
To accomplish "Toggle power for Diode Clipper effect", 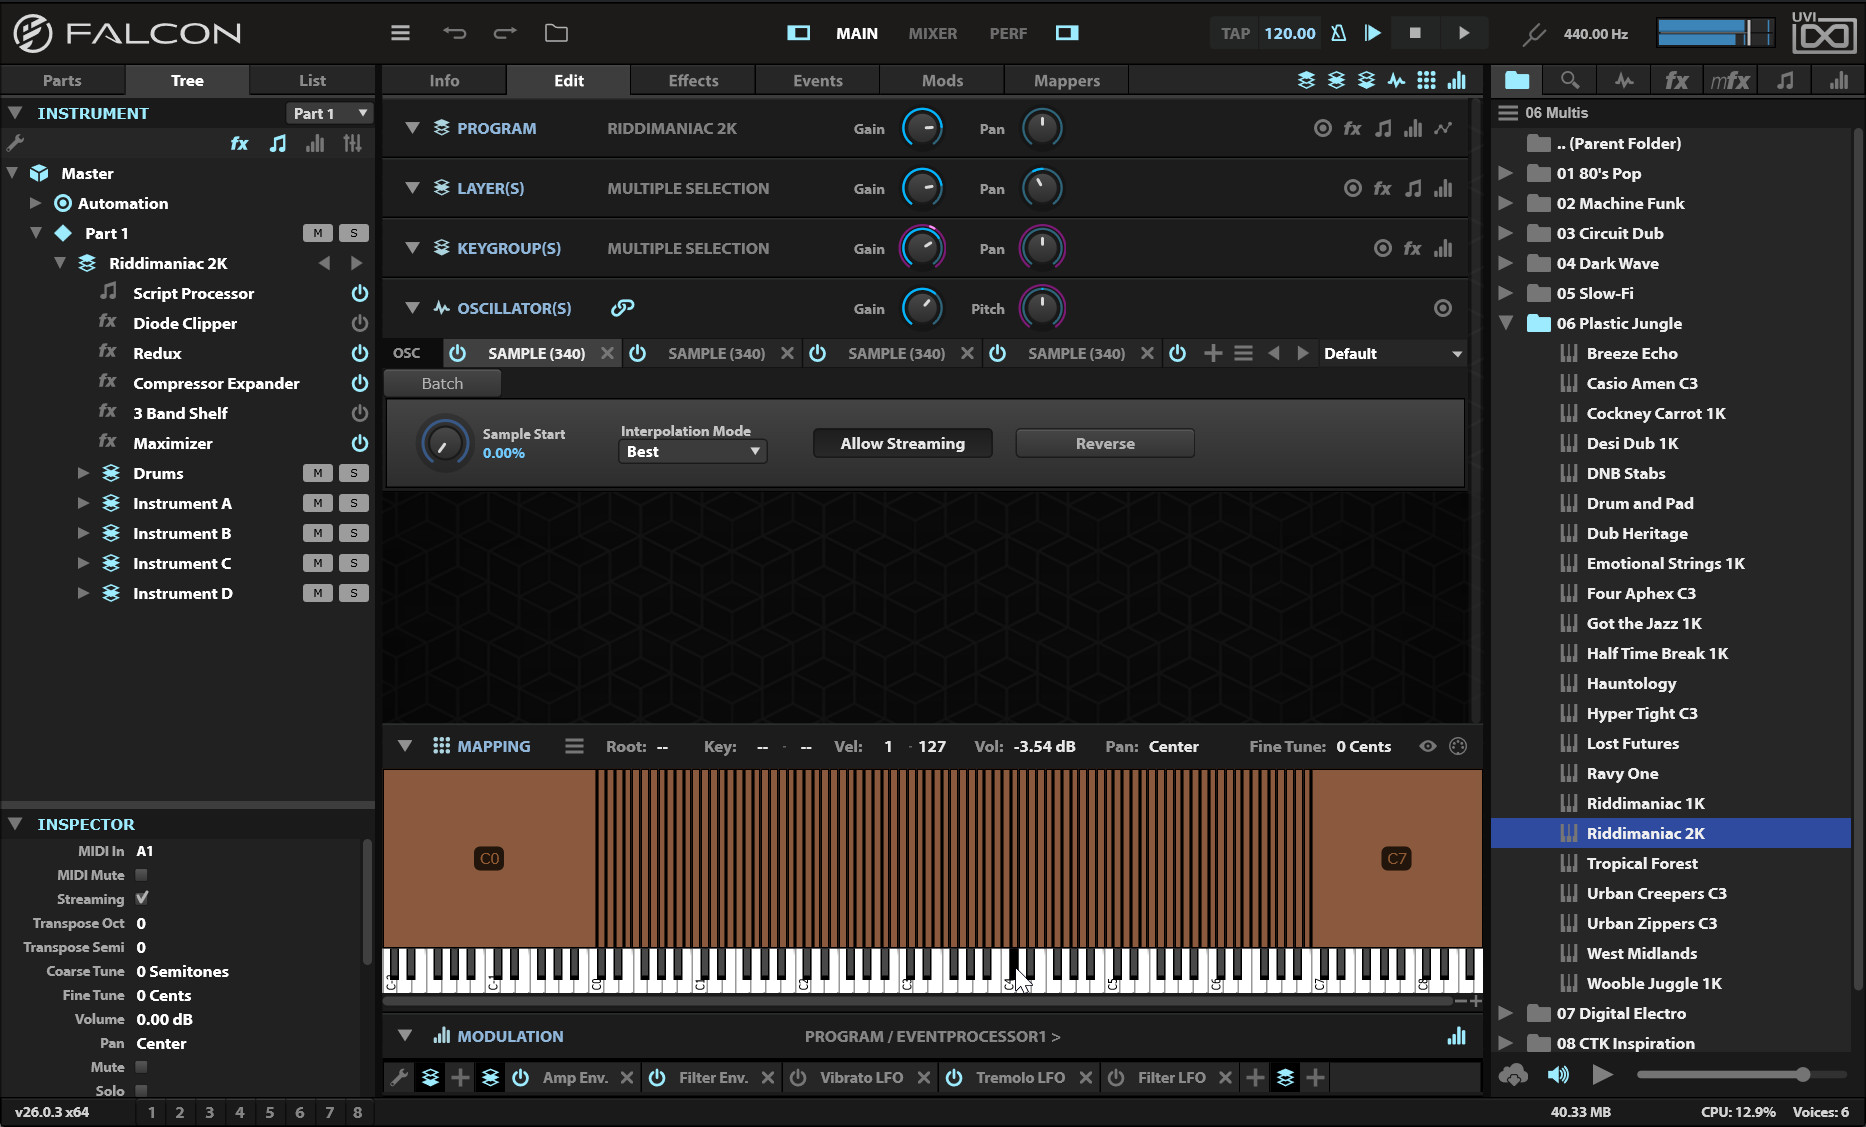I will pyautogui.click(x=359, y=323).
